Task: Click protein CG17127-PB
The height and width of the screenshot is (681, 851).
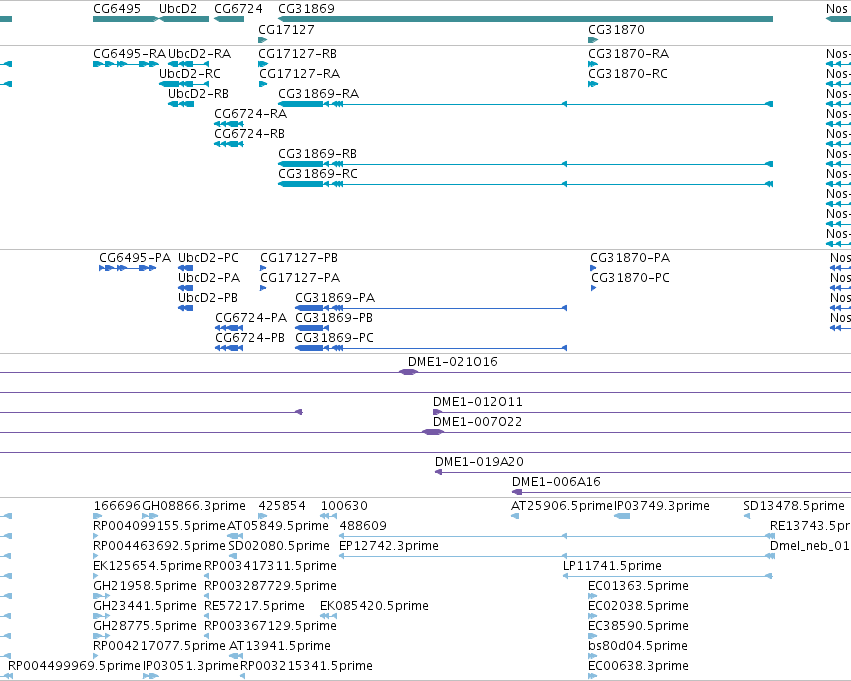Action: pos(299,258)
